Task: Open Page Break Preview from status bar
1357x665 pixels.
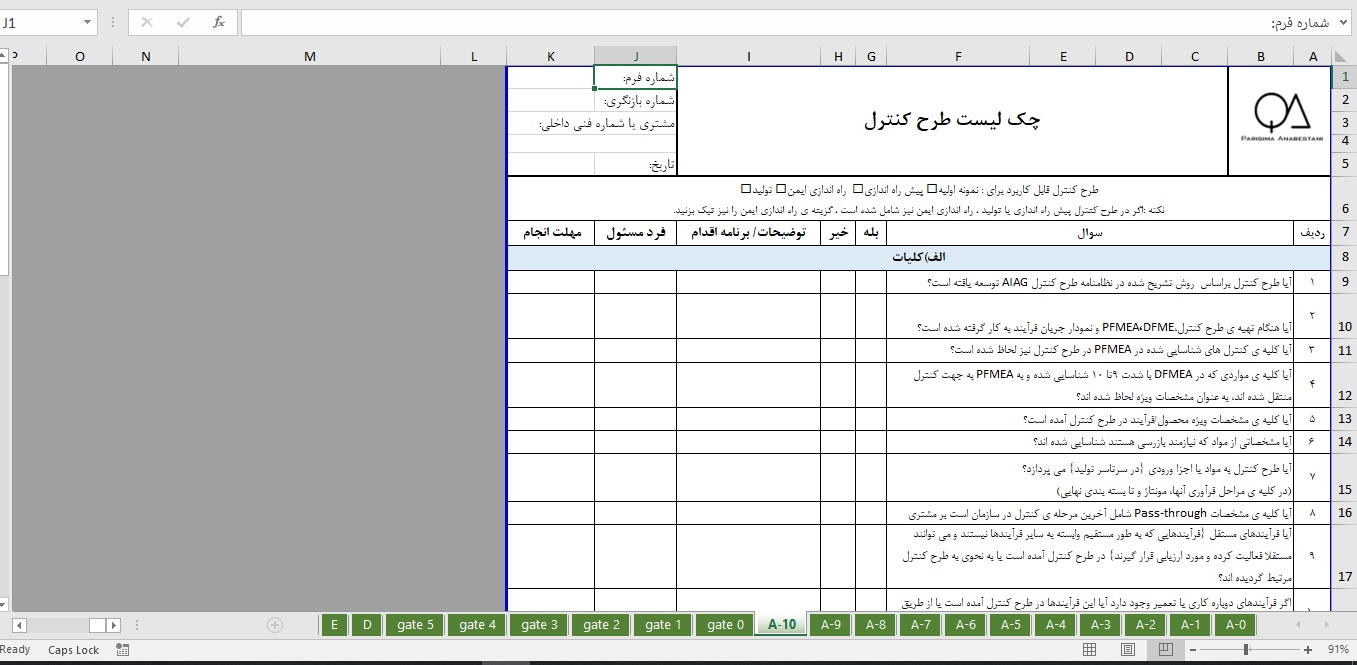Action: click(x=1166, y=650)
